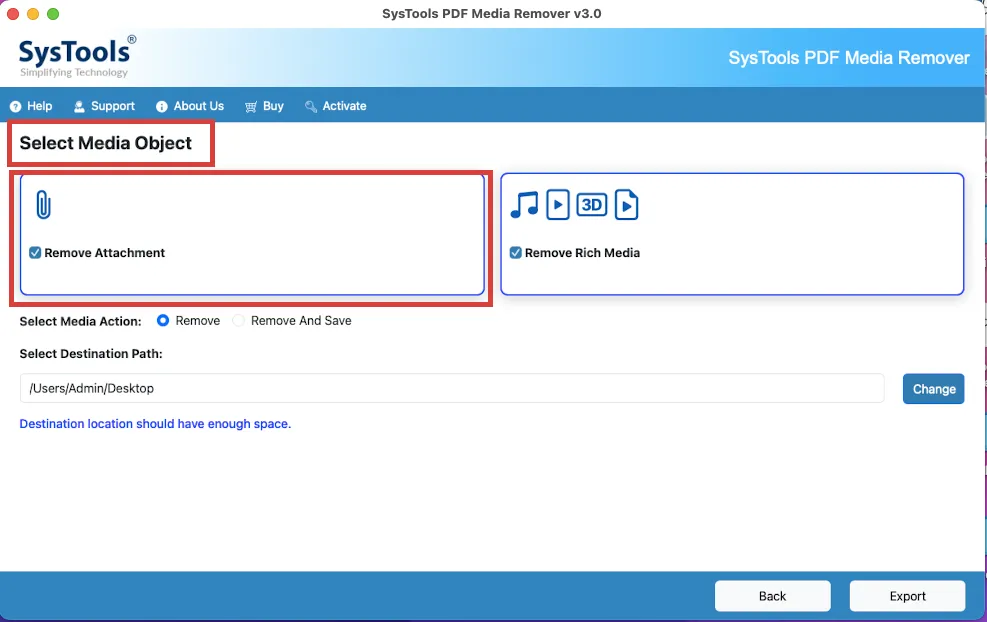The width and height of the screenshot is (987, 622).
Task: Click the 'Select Destination Path:' label
Action: coord(91,354)
